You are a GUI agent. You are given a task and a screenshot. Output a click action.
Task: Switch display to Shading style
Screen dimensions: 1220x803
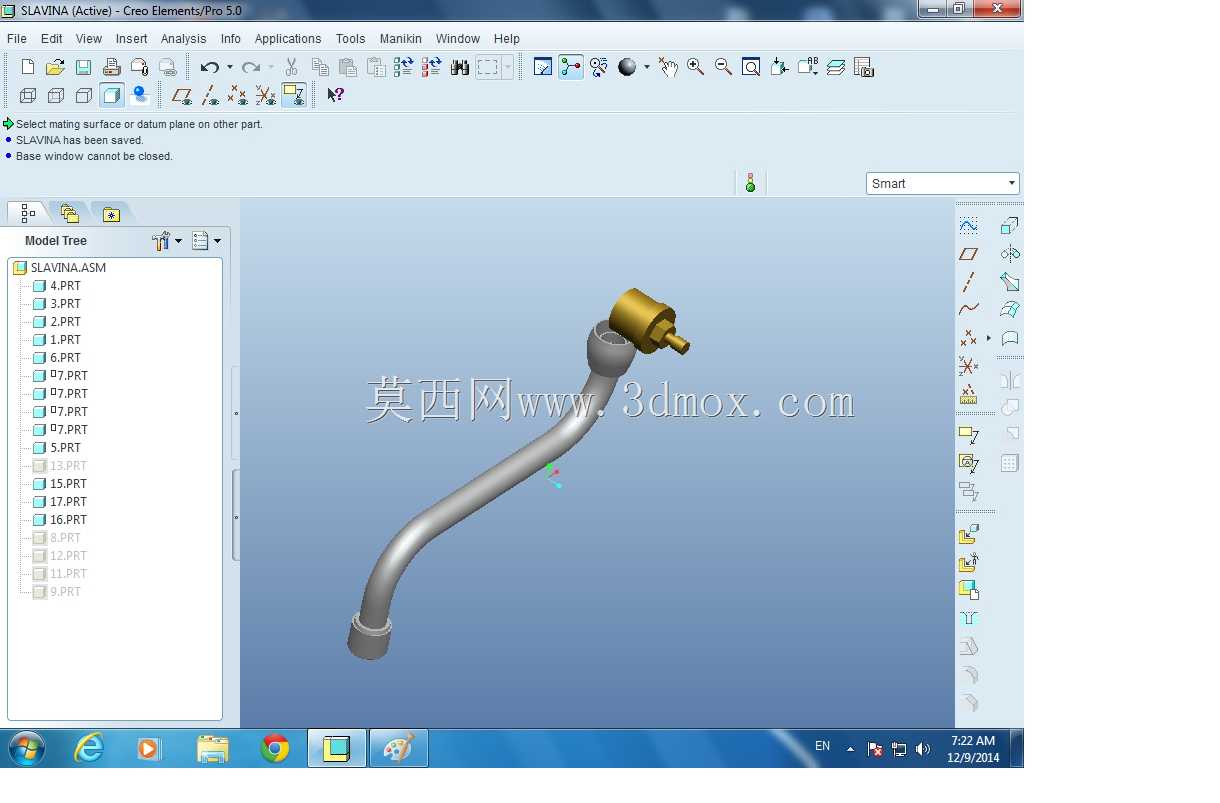(112, 95)
